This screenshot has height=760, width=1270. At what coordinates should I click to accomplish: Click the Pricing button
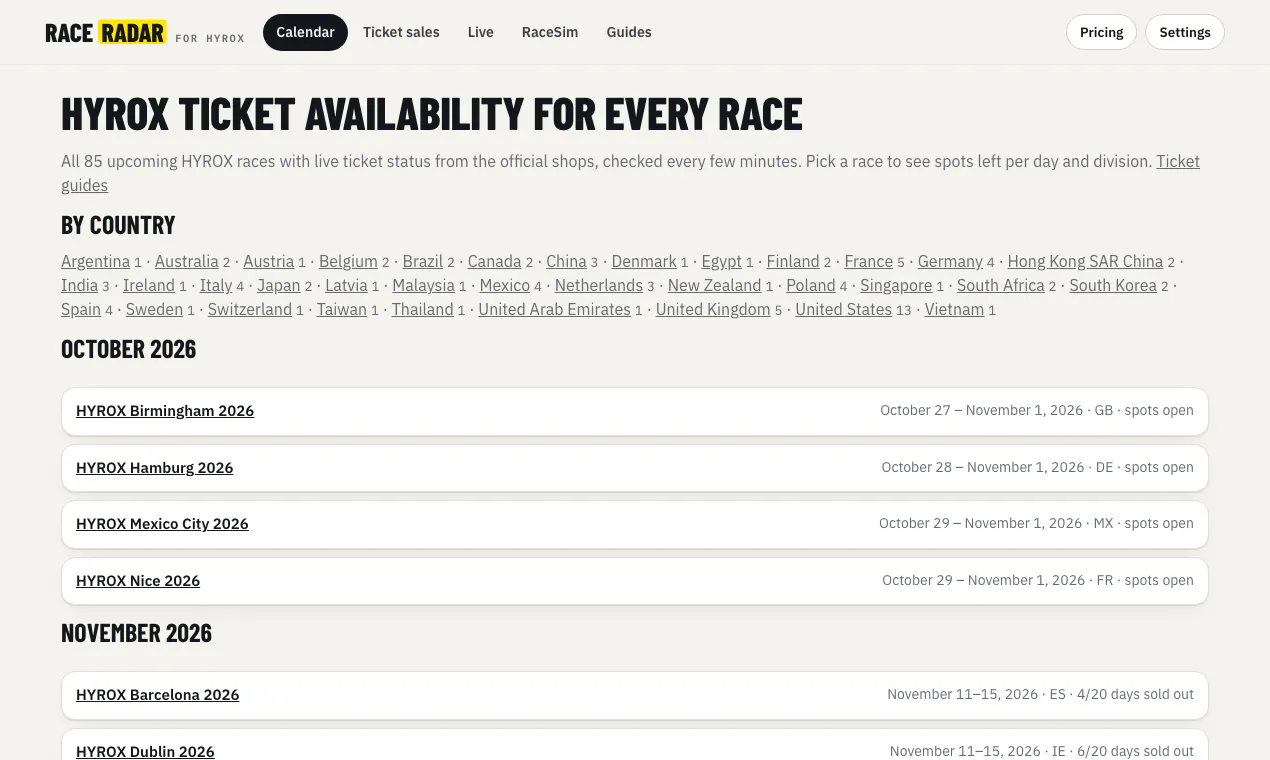[1101, 32]
